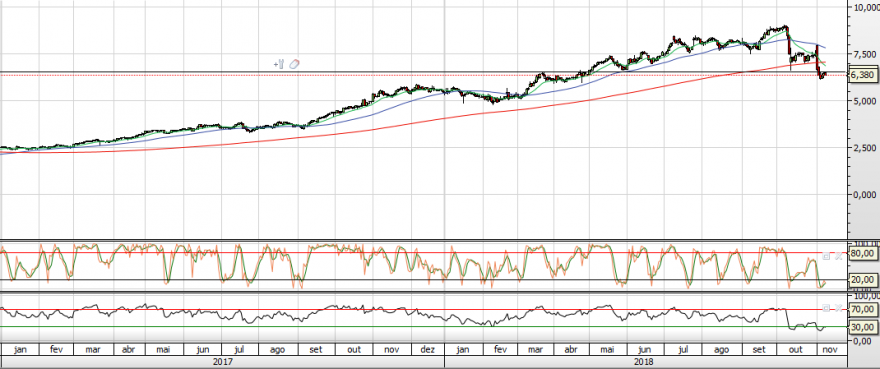Click the set 2017 month label
The image size is (880, 369).
point(317,349)
